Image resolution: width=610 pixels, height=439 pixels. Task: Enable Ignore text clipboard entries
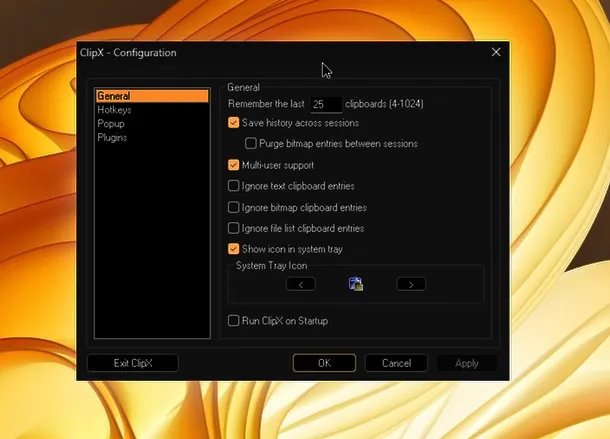233,186
